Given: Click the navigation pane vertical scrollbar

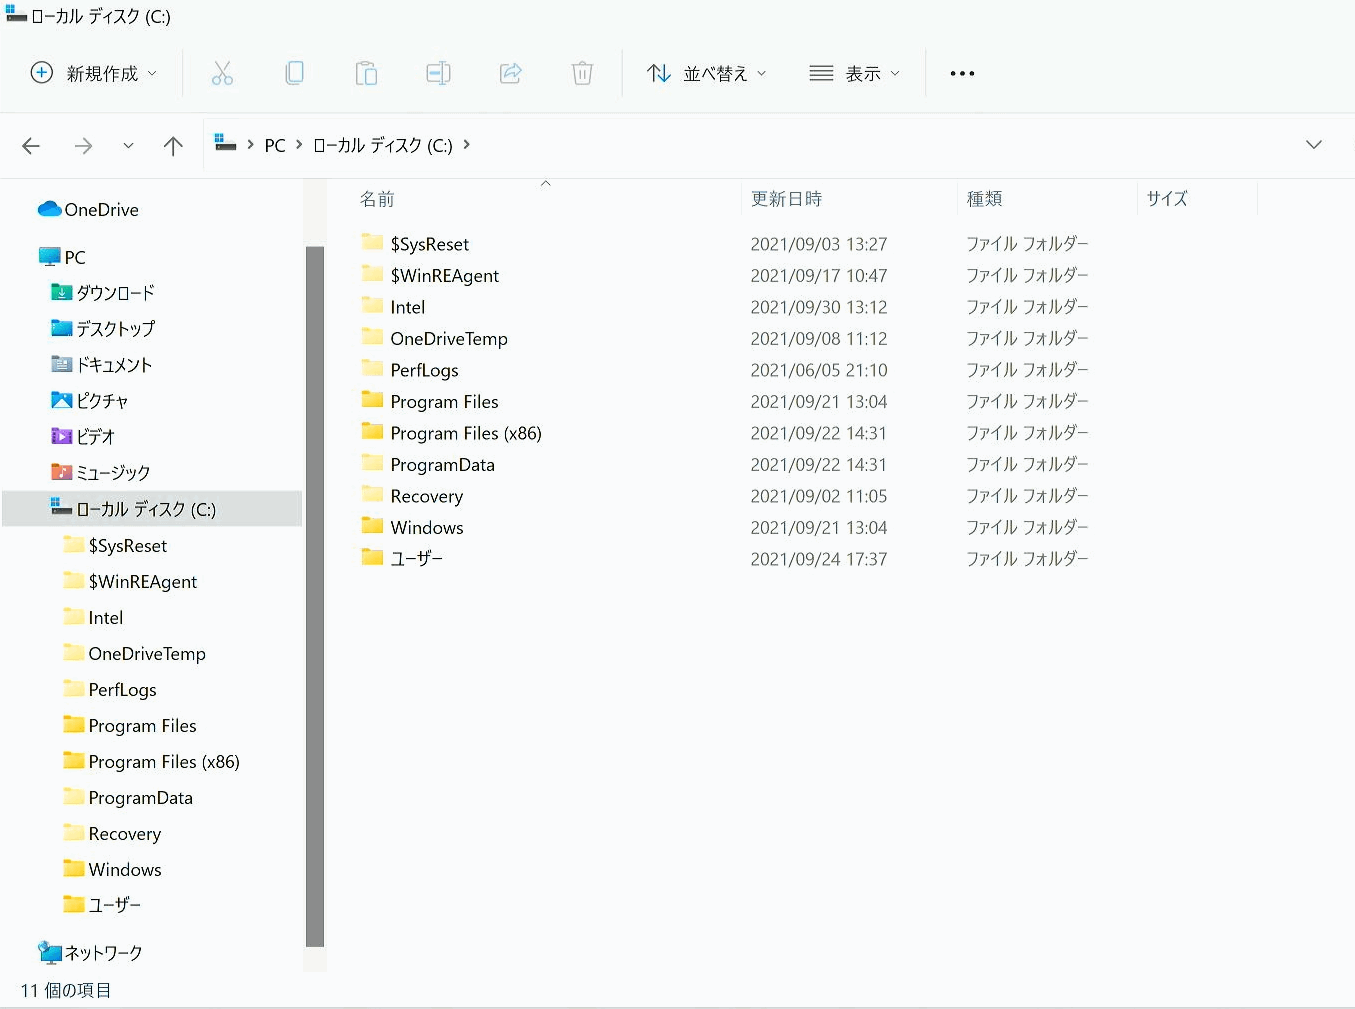Looking at the screenshot, I should coord(315,596).
